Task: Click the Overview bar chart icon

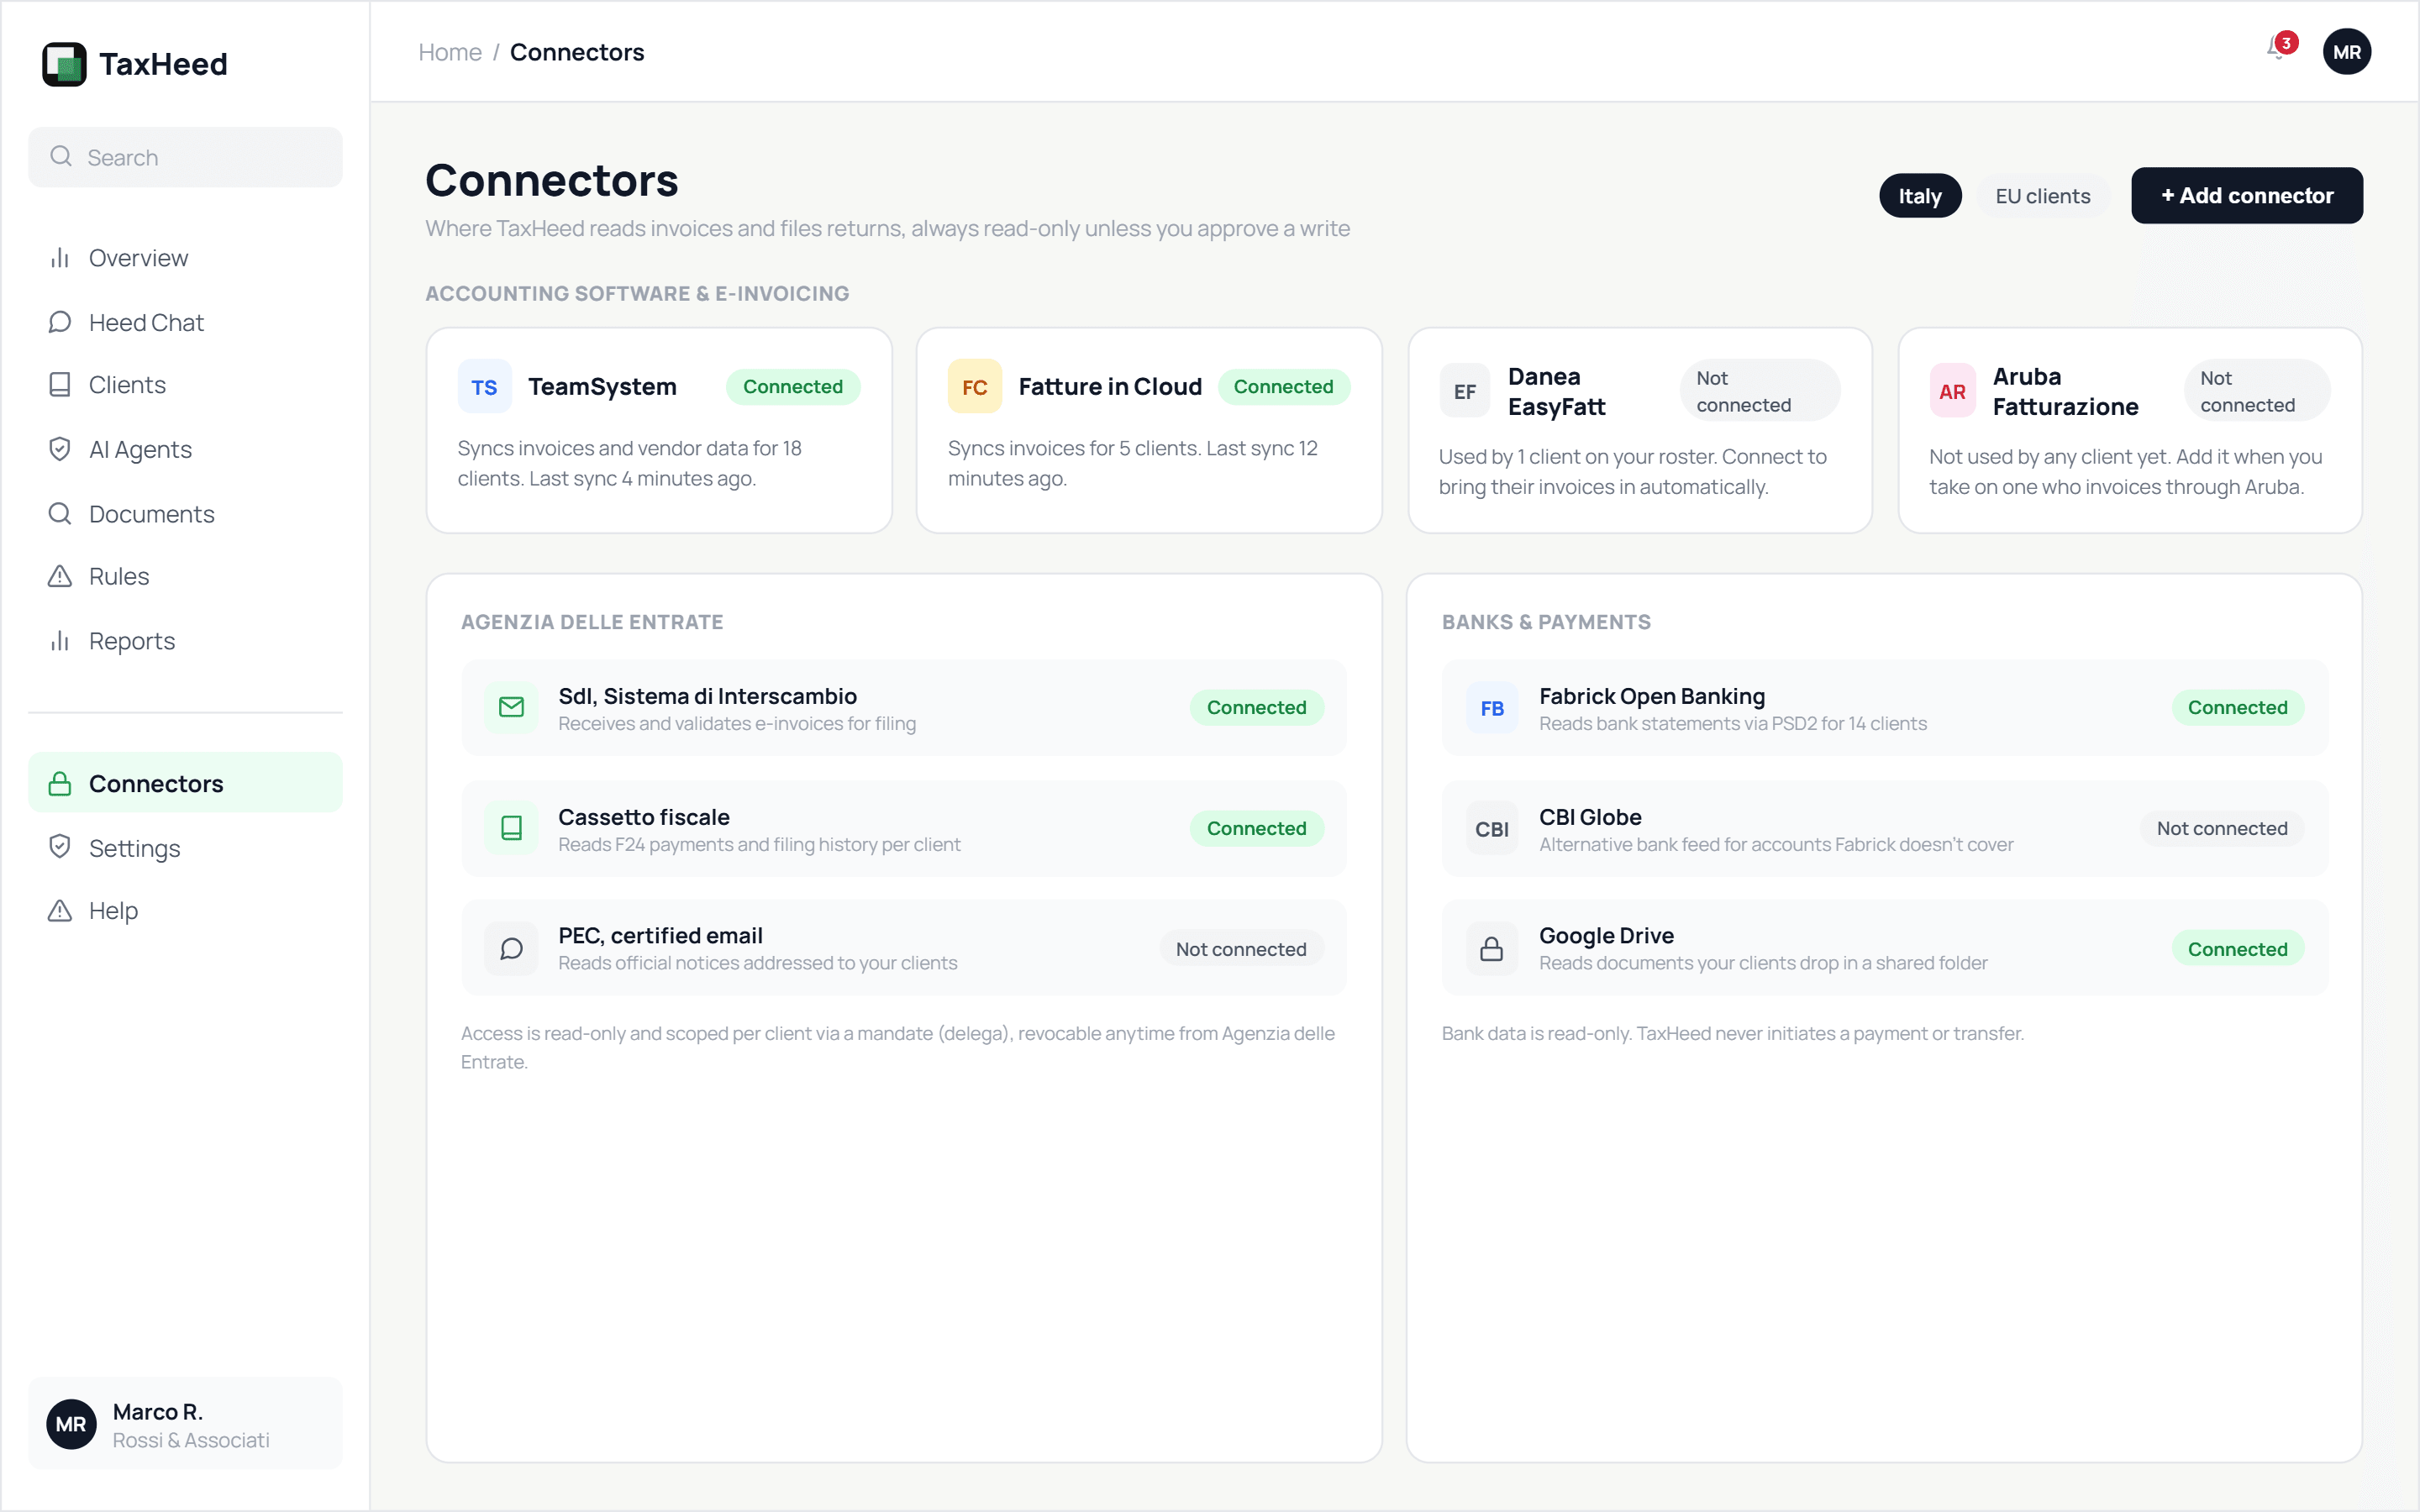Action: click(60, 258)
